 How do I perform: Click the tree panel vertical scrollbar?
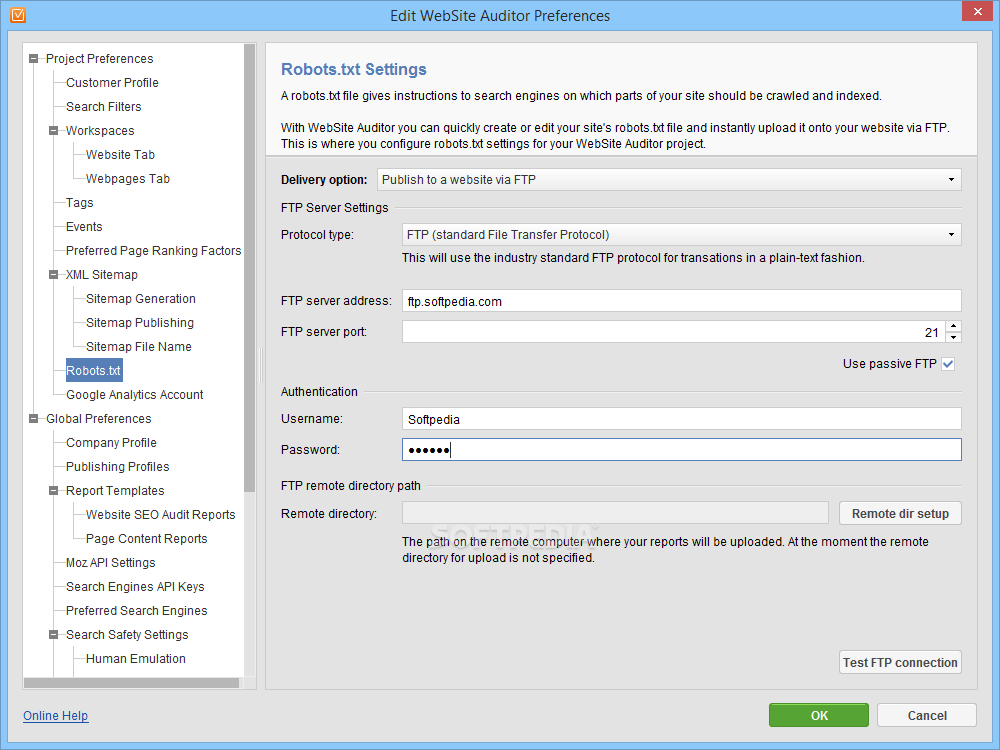[249, 300]
